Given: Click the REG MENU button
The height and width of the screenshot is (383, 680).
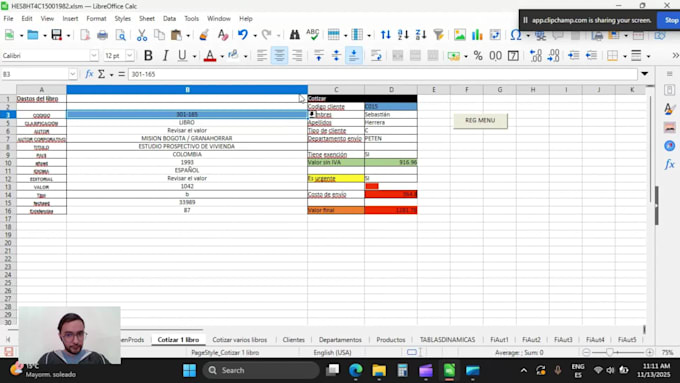Looking at the screenshot, I should point(480,120).
